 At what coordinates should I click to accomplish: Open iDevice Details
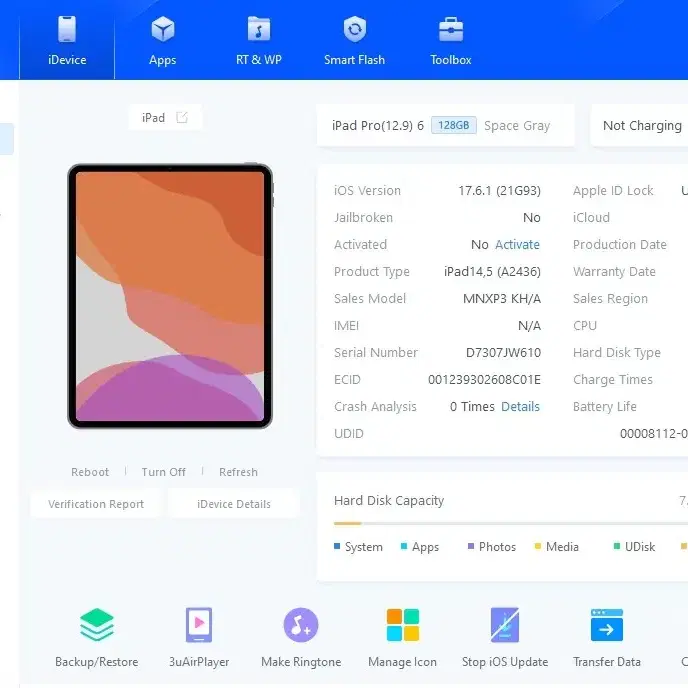click(234, 504)
